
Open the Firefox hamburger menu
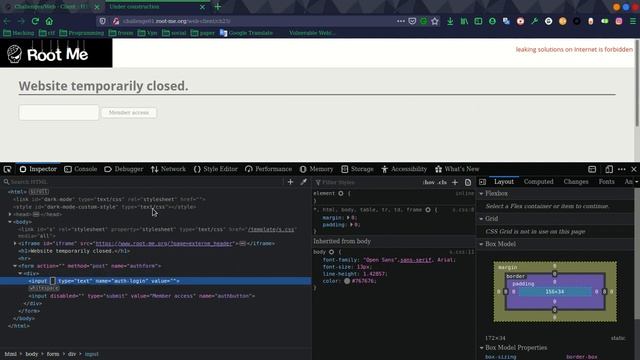pos(633,21)
